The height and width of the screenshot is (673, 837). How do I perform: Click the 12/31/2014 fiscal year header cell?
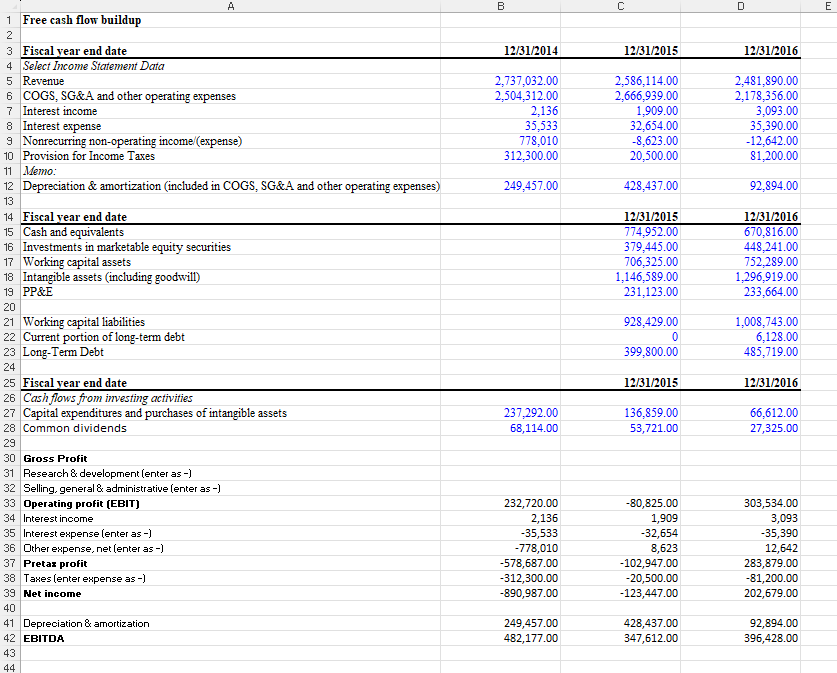tap(530, 51)
